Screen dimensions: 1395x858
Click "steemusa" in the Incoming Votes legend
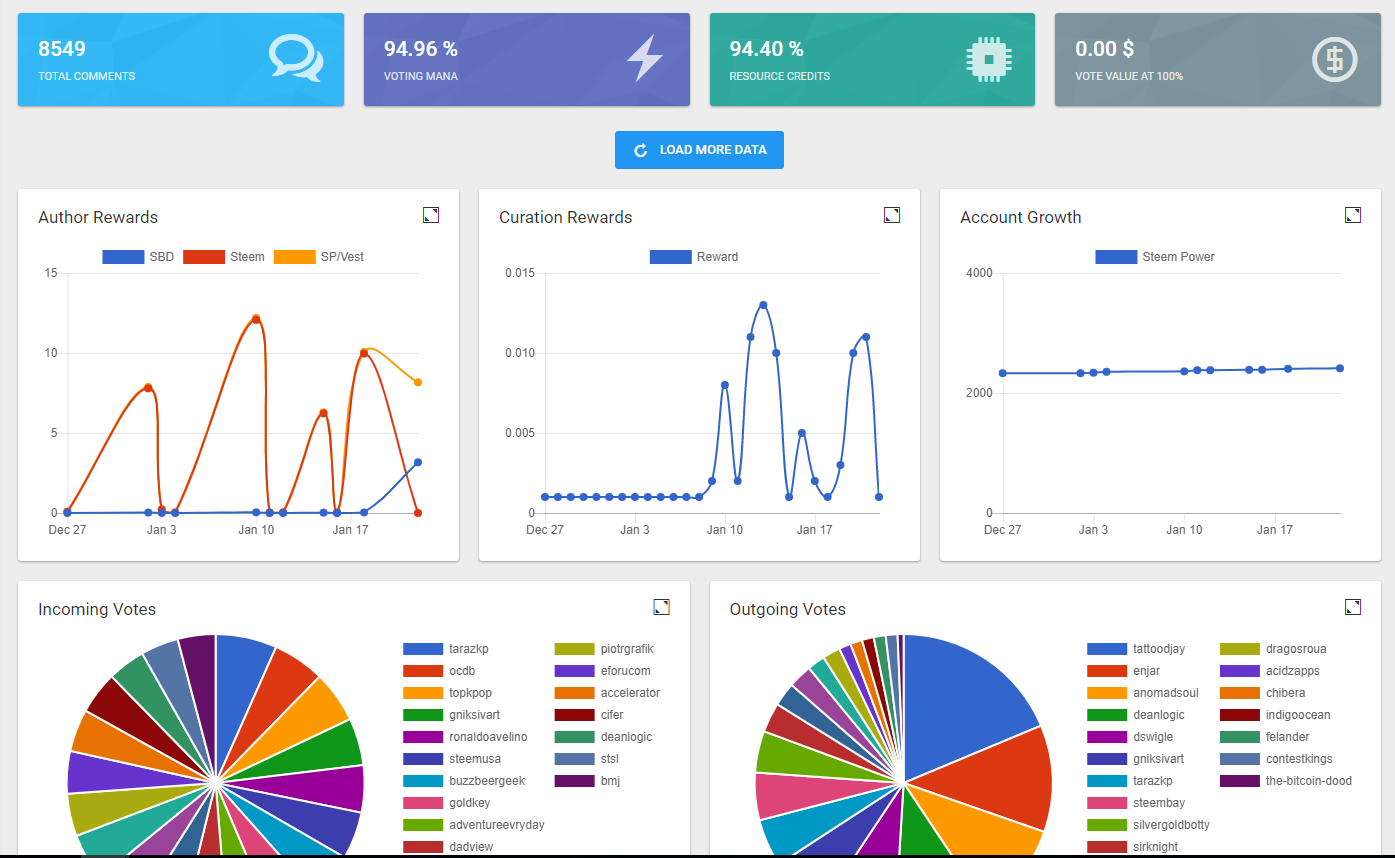point(475,759)
